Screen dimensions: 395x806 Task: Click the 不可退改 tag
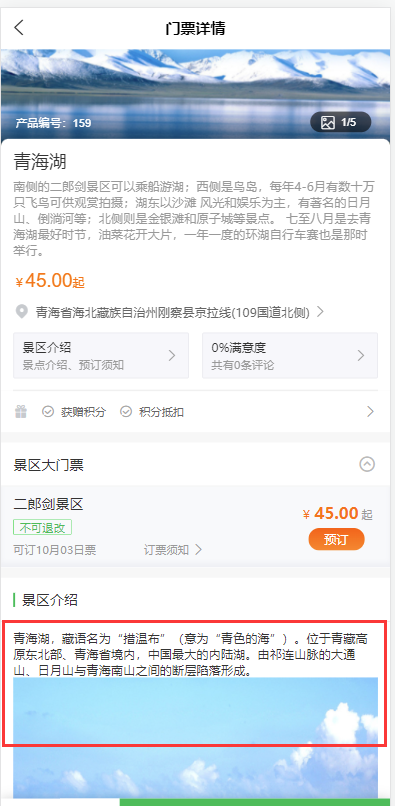(42, 527)
